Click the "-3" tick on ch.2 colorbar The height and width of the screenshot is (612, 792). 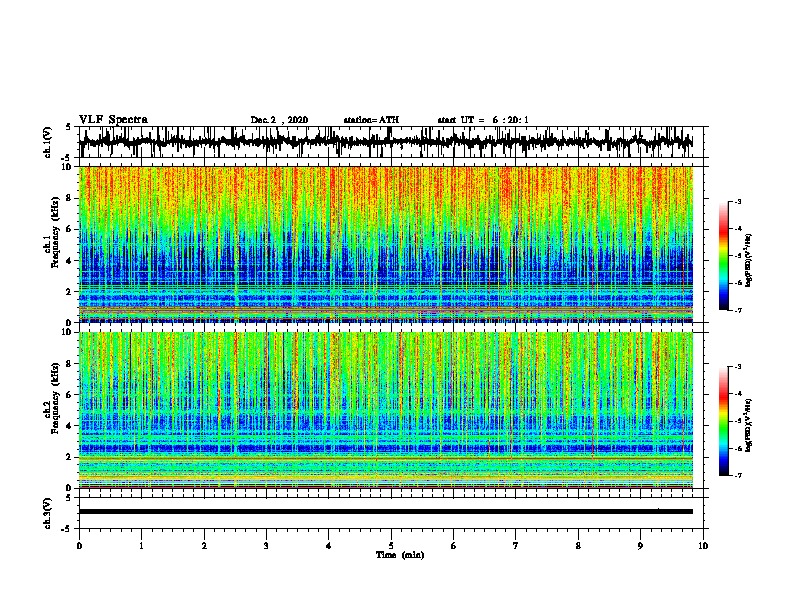[x=738, y=367]
